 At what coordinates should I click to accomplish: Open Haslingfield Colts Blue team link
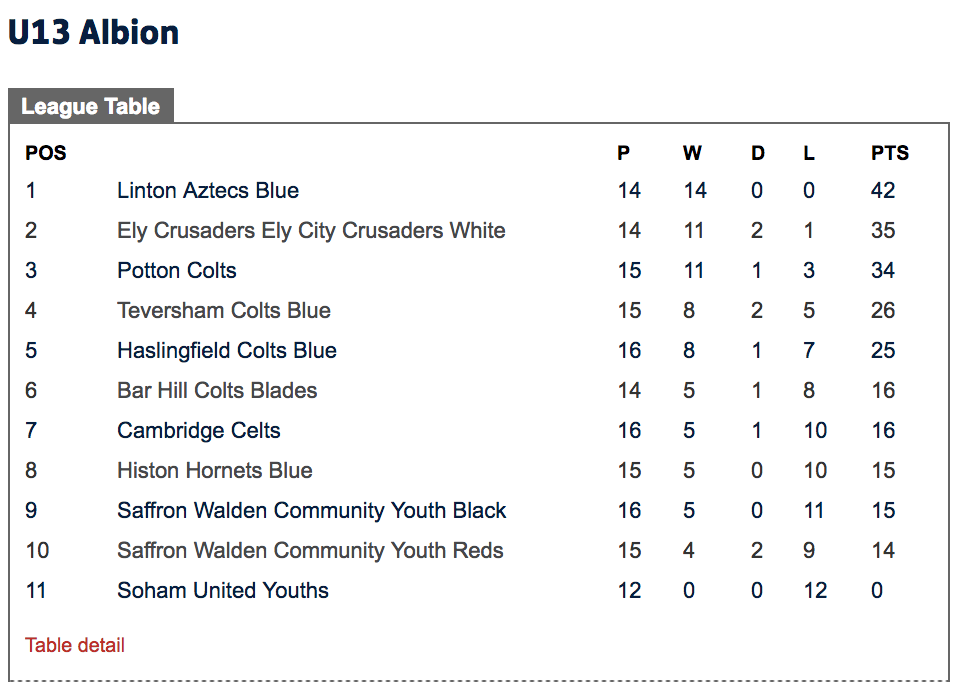227,351
